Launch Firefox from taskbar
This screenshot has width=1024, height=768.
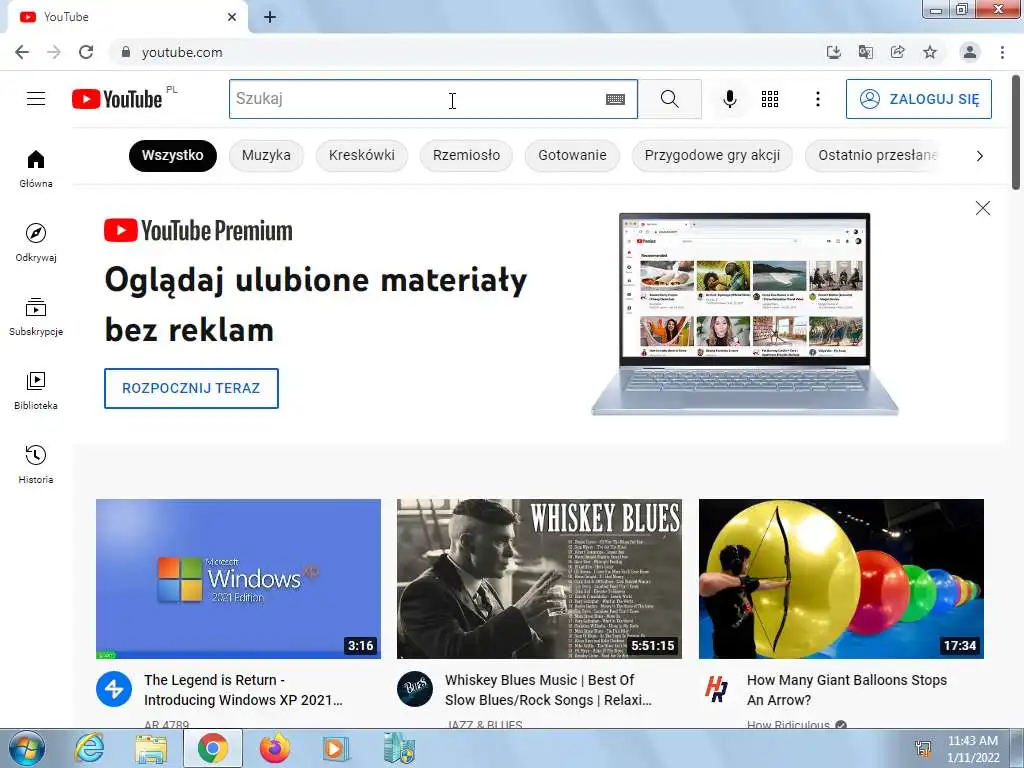[275, 748]
